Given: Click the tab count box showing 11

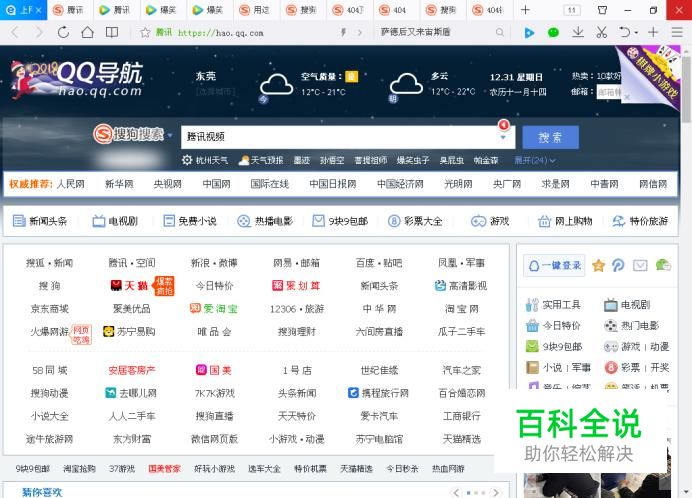Looking at the screenshot, I should [572, 10].
